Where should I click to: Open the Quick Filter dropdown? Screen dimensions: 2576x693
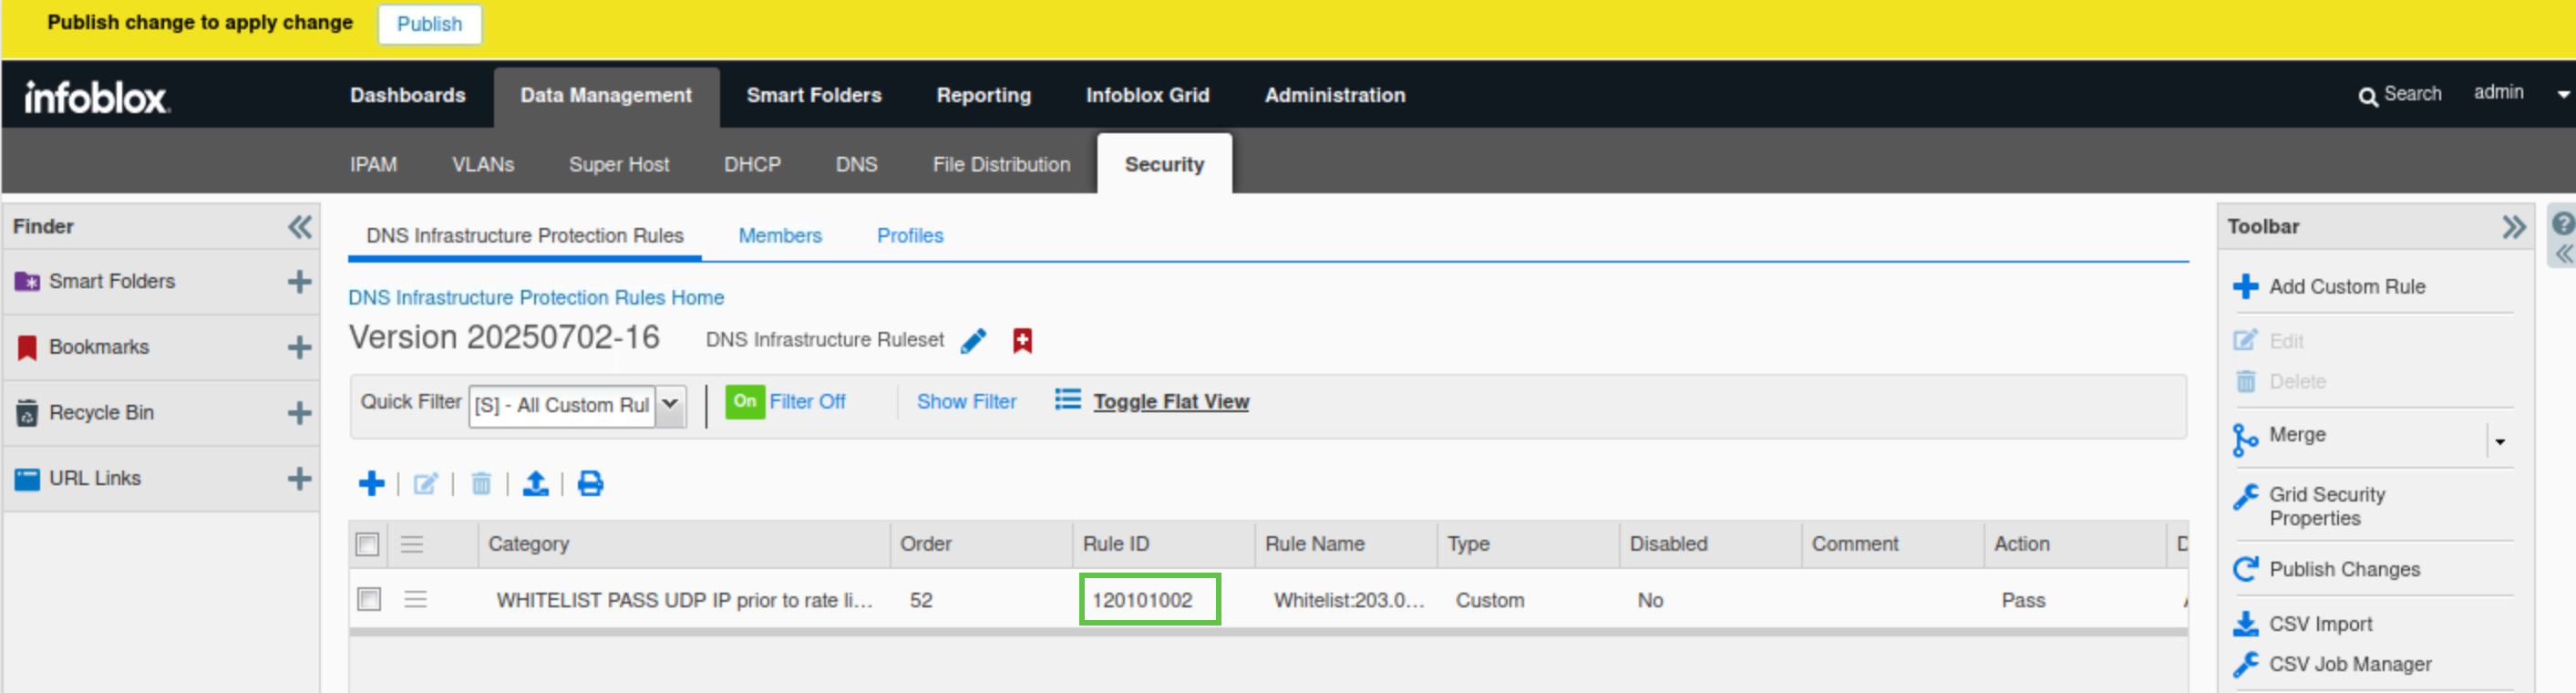671,405
